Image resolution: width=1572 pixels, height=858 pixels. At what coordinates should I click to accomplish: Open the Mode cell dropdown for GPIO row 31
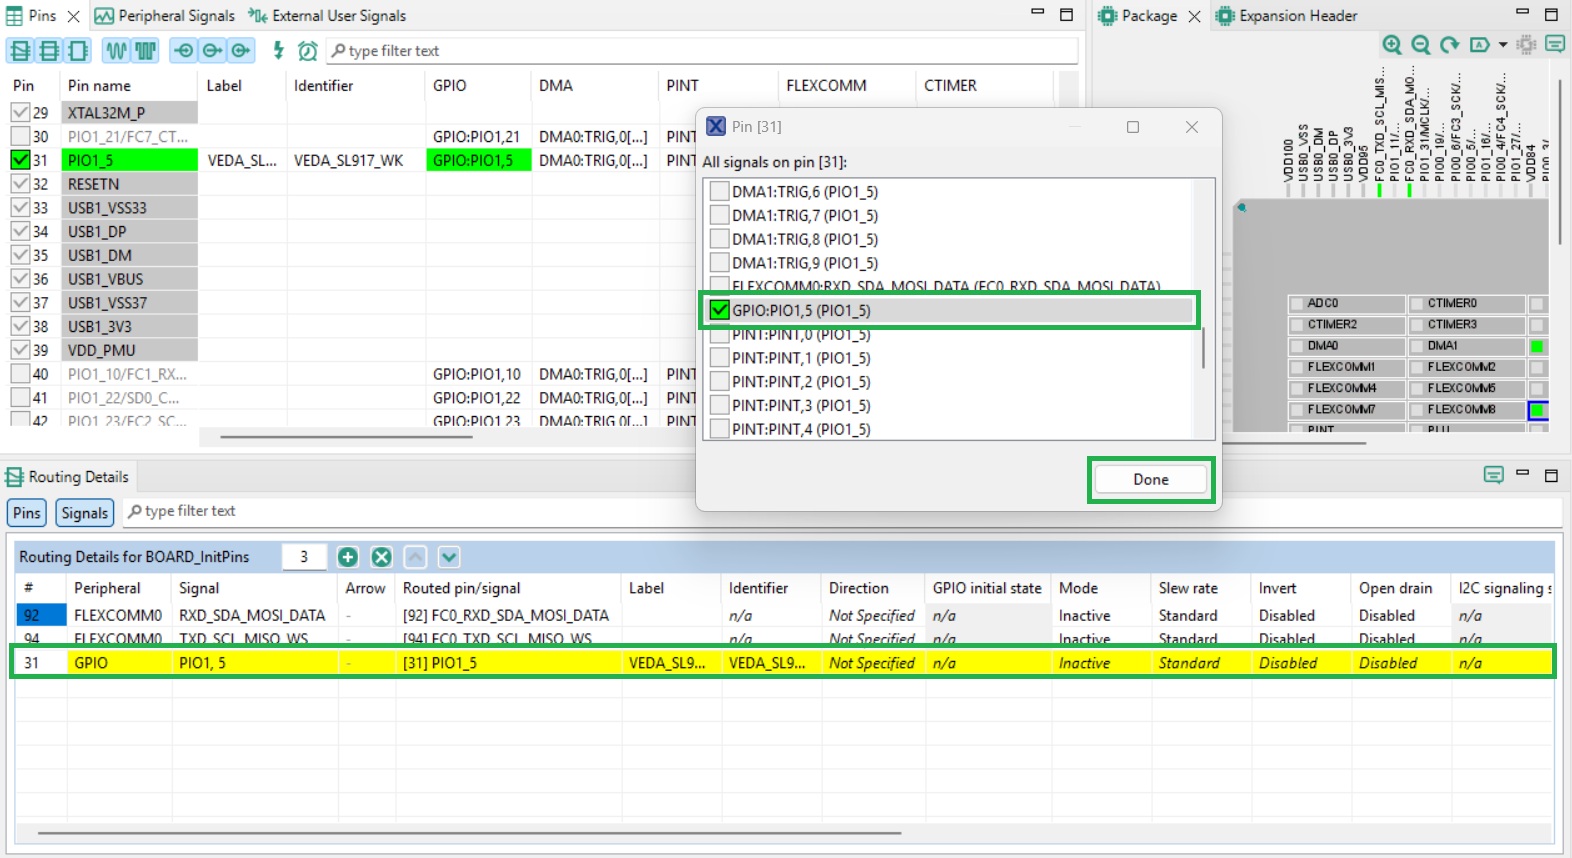[x=1102, y=663]
